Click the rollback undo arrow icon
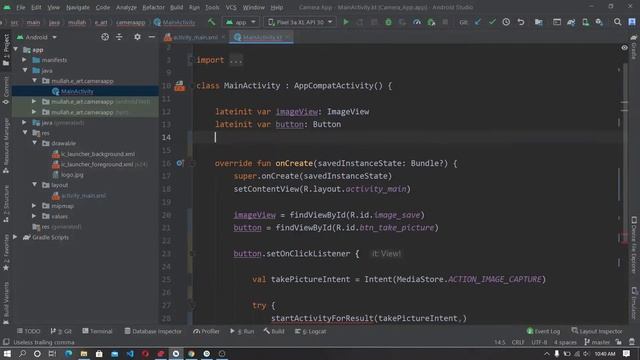The width and height of the screenshot is (640, 360). pos(521,22)
